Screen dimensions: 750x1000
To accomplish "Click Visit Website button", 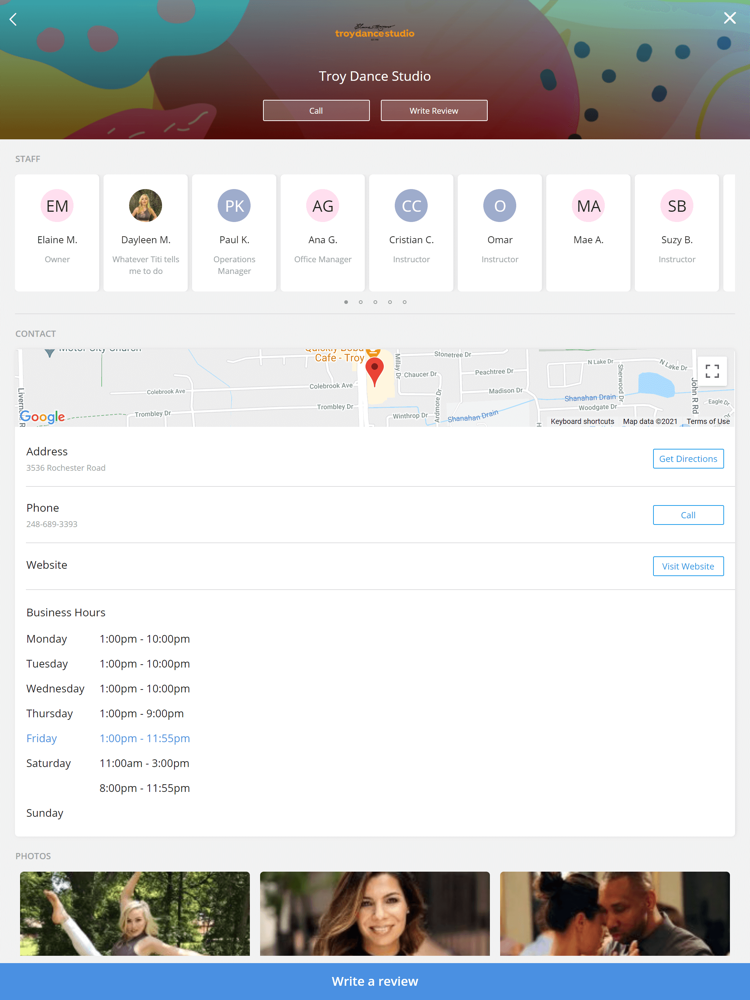I will 688,566.
